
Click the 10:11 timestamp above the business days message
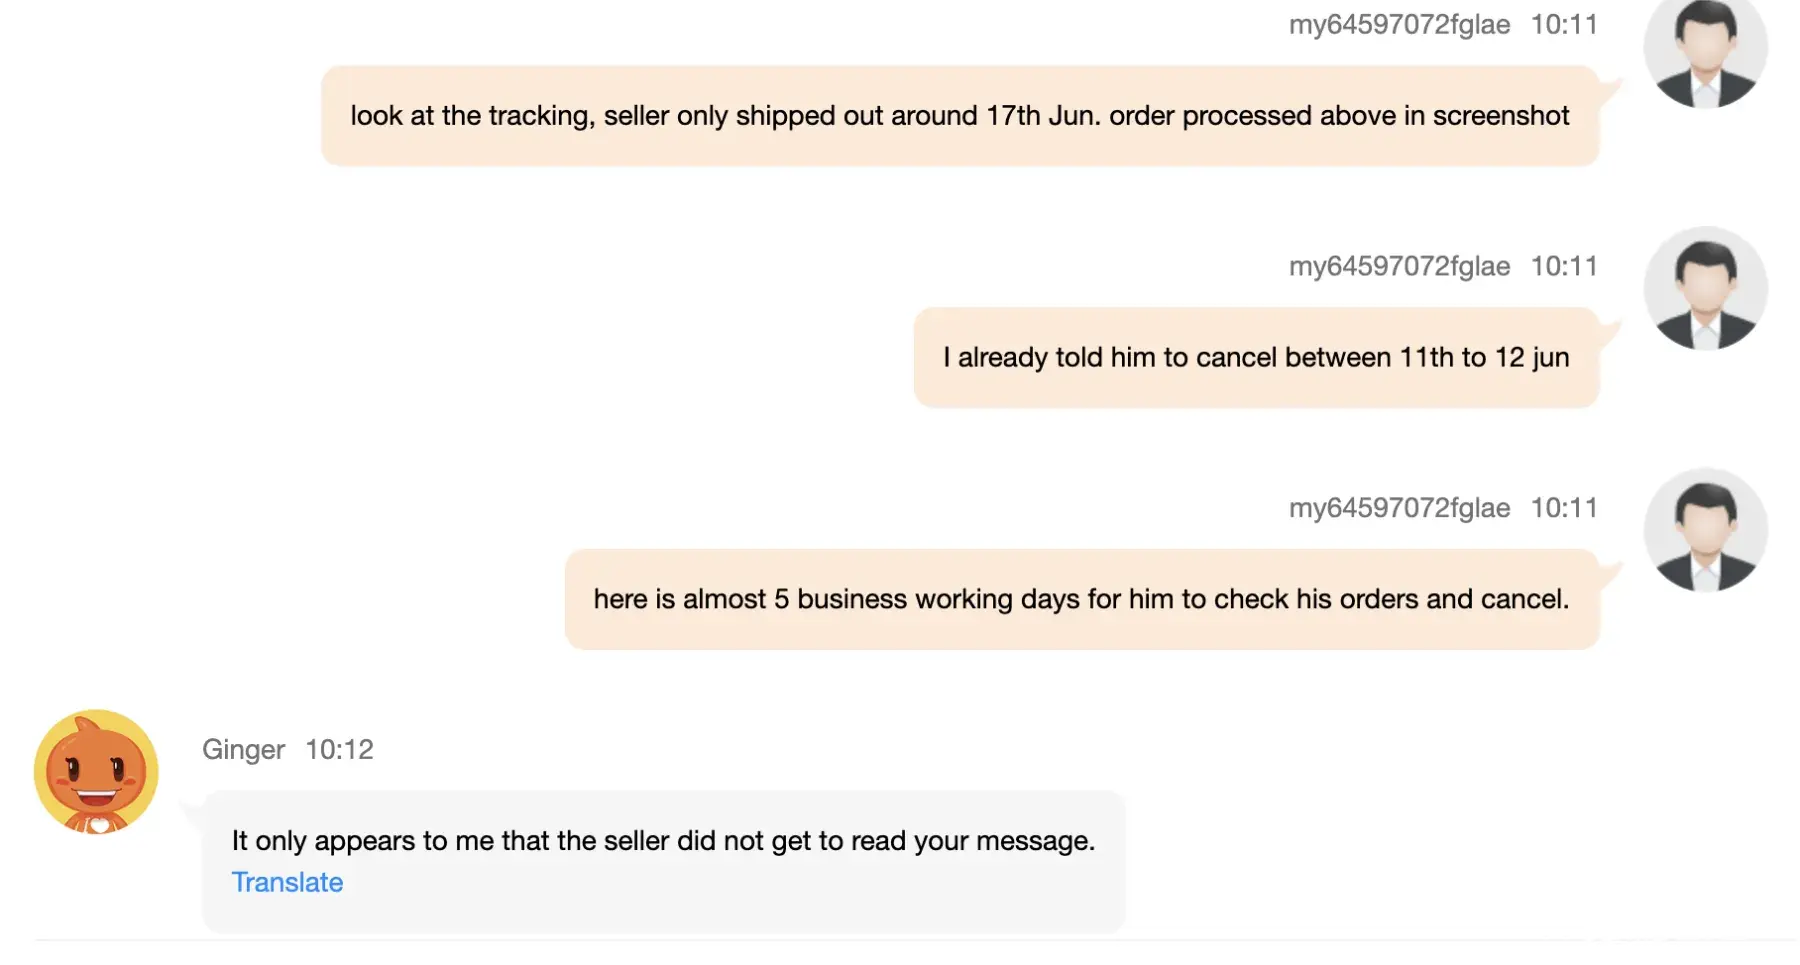point(1564,509)
